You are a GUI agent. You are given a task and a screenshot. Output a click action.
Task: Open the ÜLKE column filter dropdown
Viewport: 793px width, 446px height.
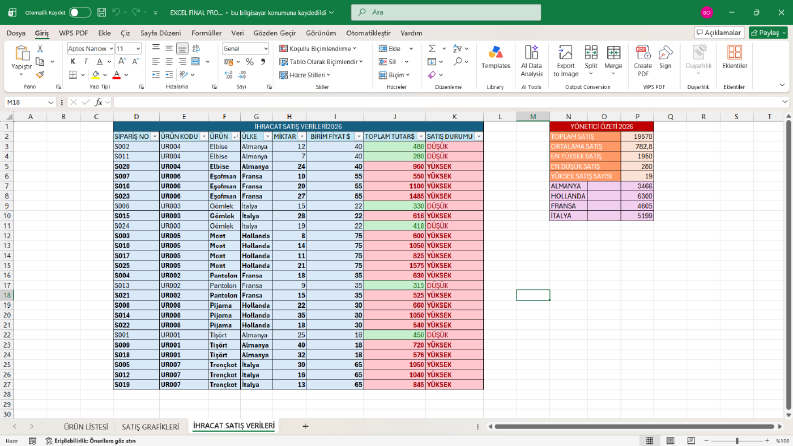coord(268,137)
